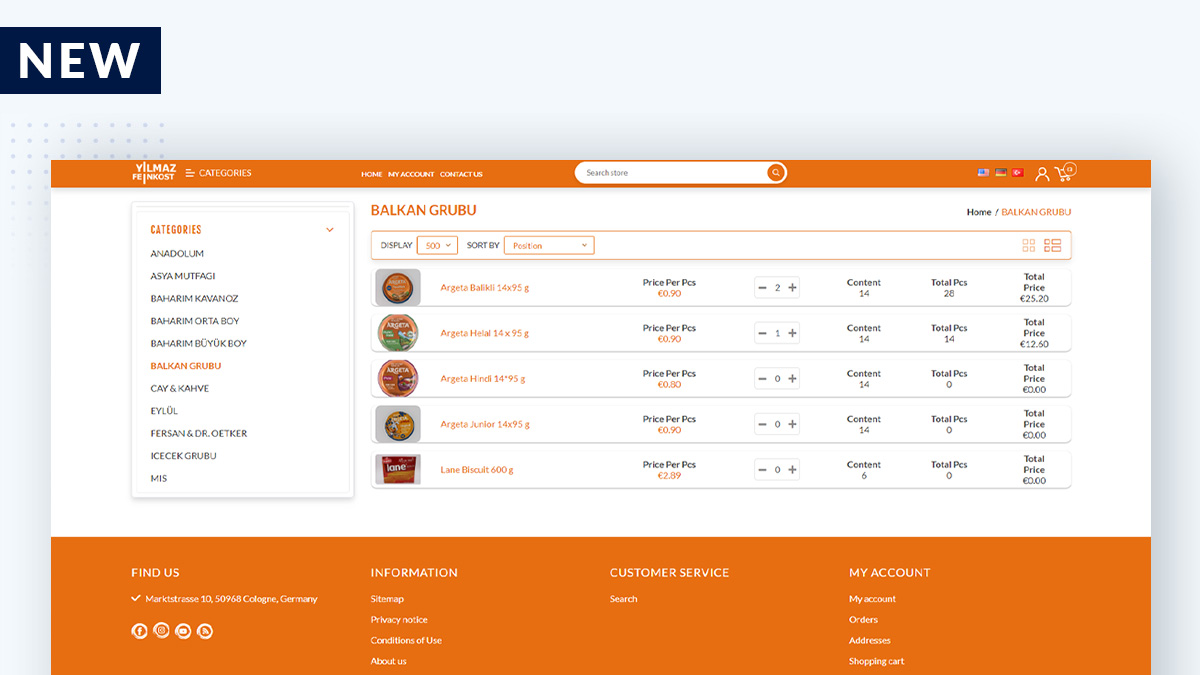Screen dimensions: 1200x675
Task: Switch to grid view layout
Action: (1029, 245)
